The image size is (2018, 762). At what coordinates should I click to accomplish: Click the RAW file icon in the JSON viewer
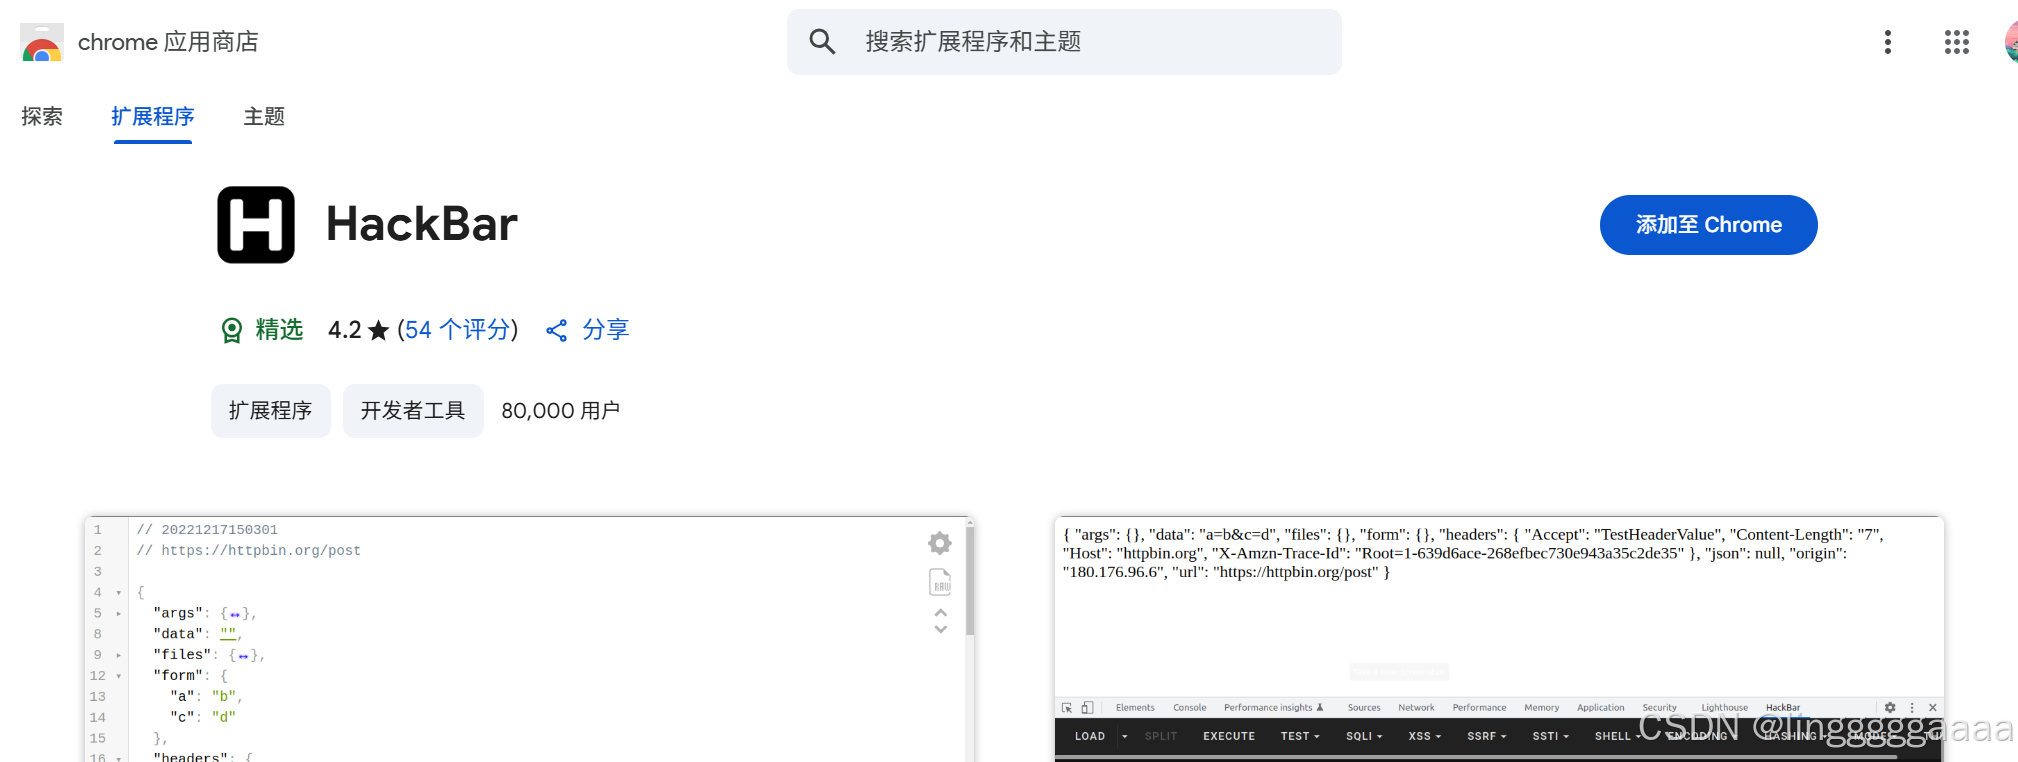[940, 582]
